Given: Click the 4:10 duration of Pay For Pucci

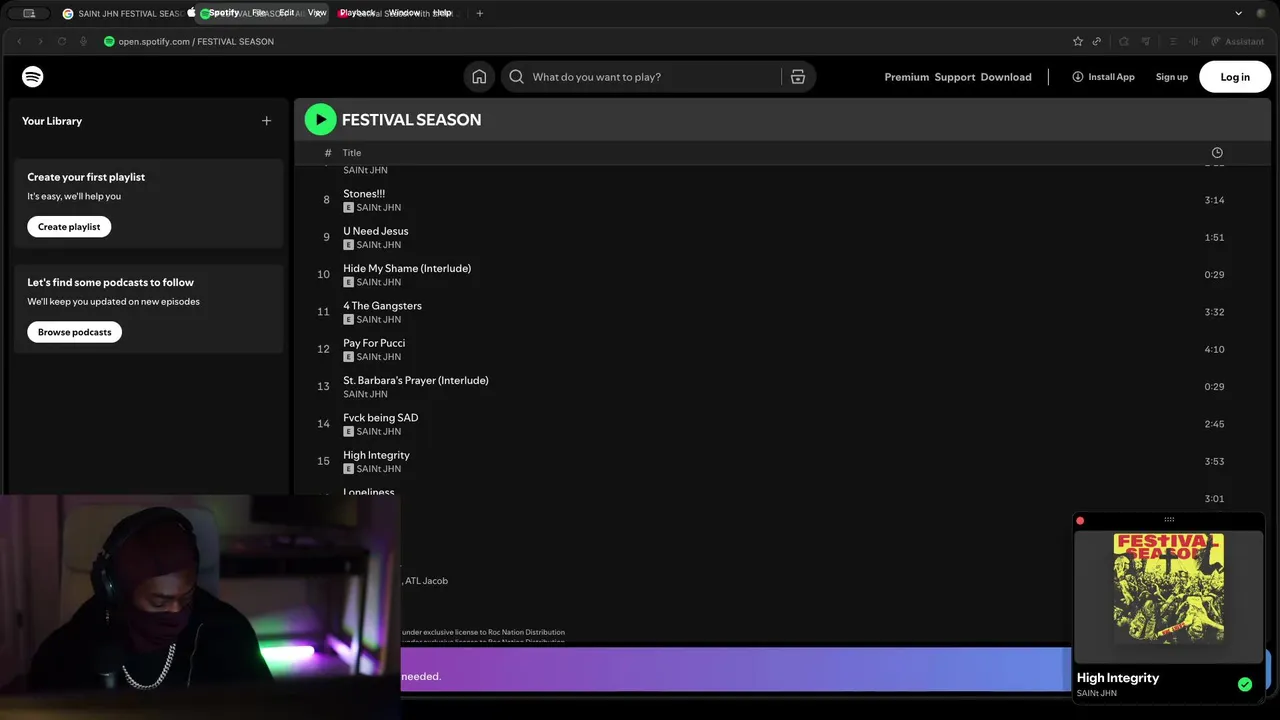Looking at the screenshot, I should click(1214, 349).
